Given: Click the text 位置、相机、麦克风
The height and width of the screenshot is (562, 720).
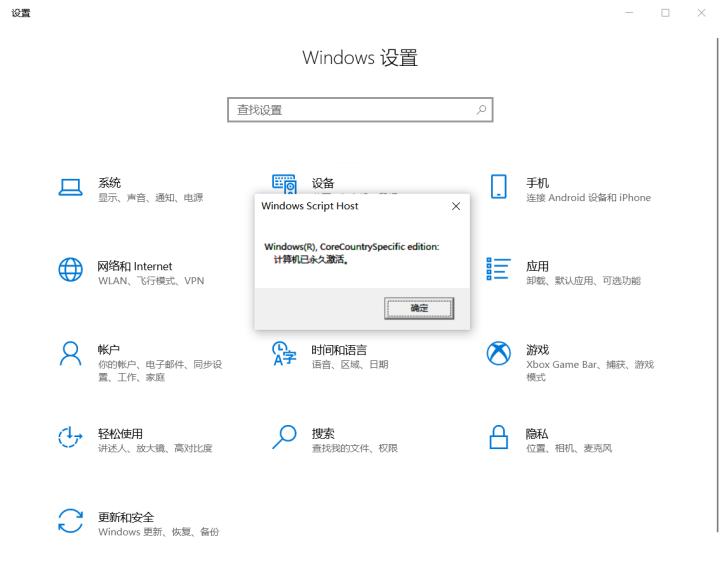Looking at the screenshot, I should click(x=569, y=448).
